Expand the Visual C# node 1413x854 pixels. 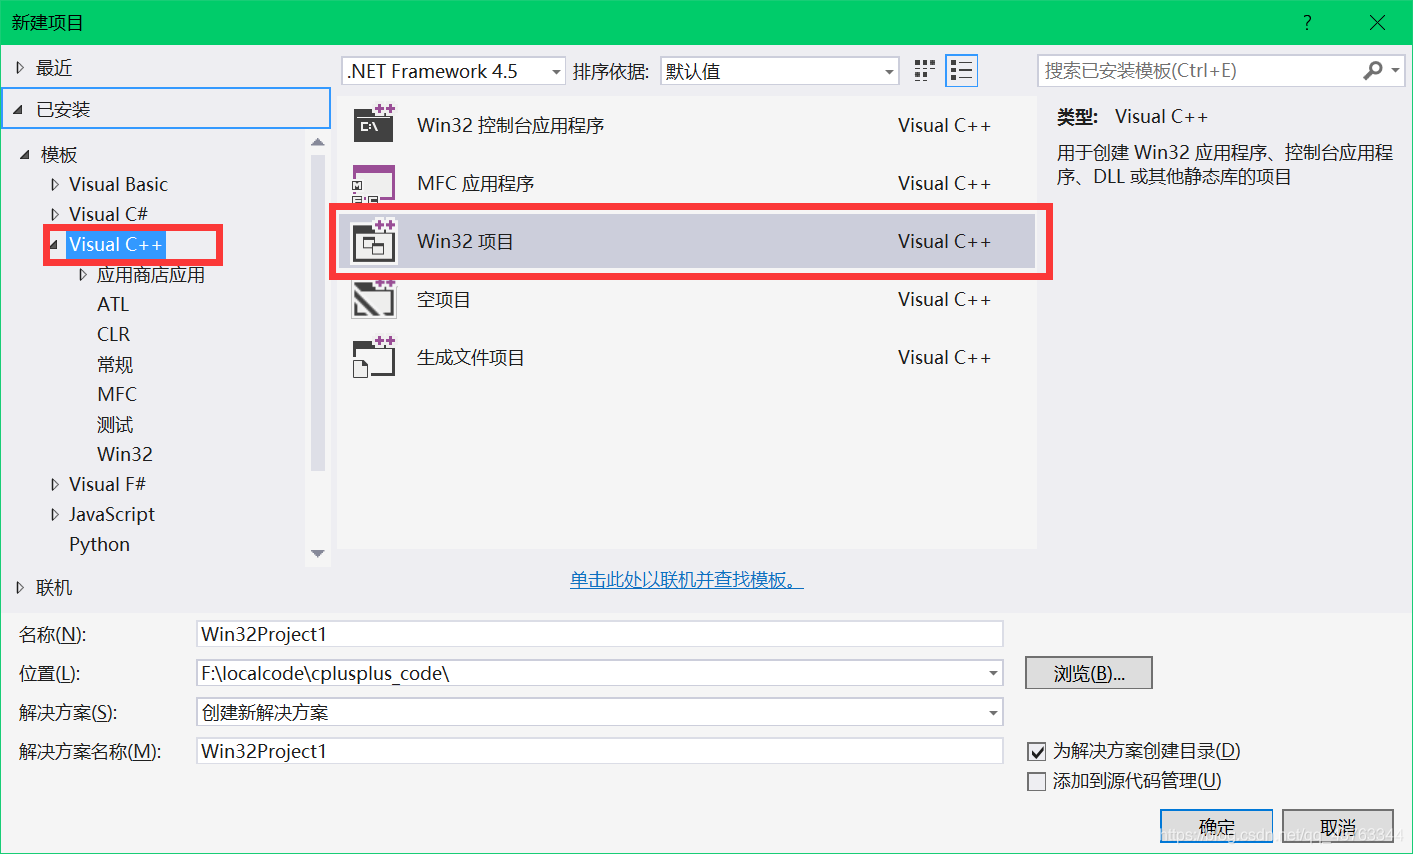click(x=55, y=214)
